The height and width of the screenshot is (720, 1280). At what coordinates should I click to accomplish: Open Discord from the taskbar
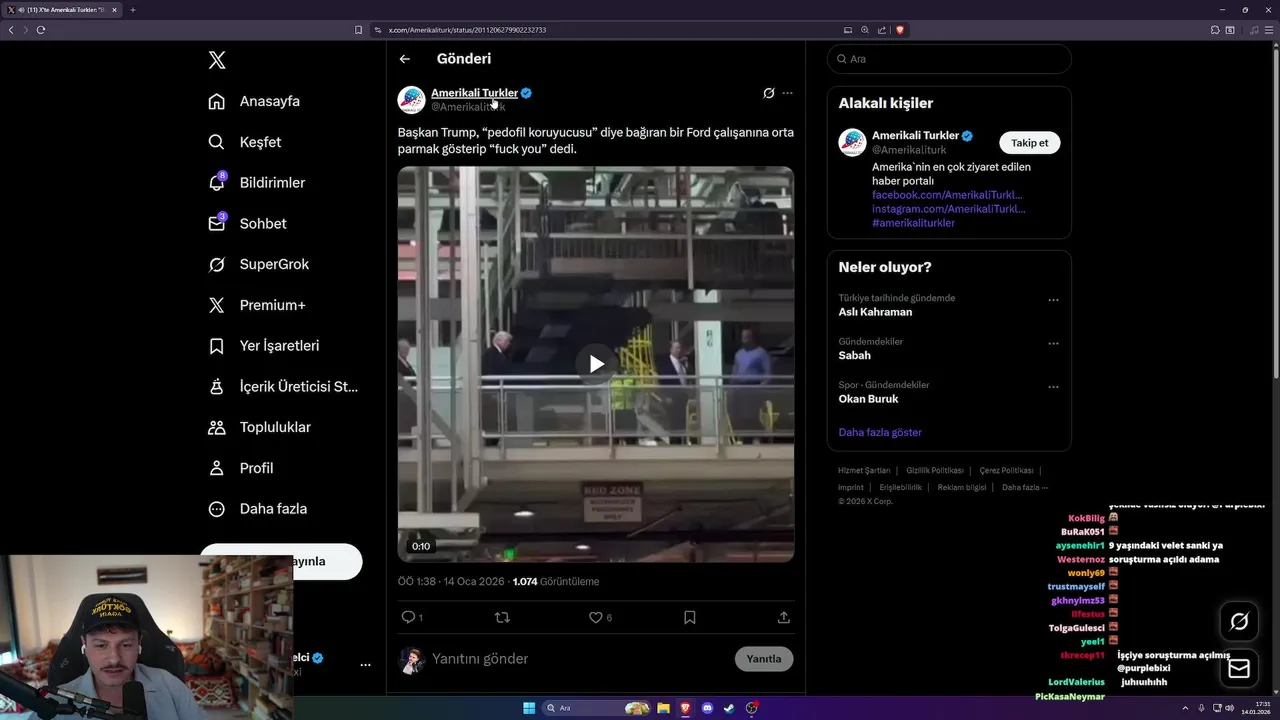(x=707, y=708)
